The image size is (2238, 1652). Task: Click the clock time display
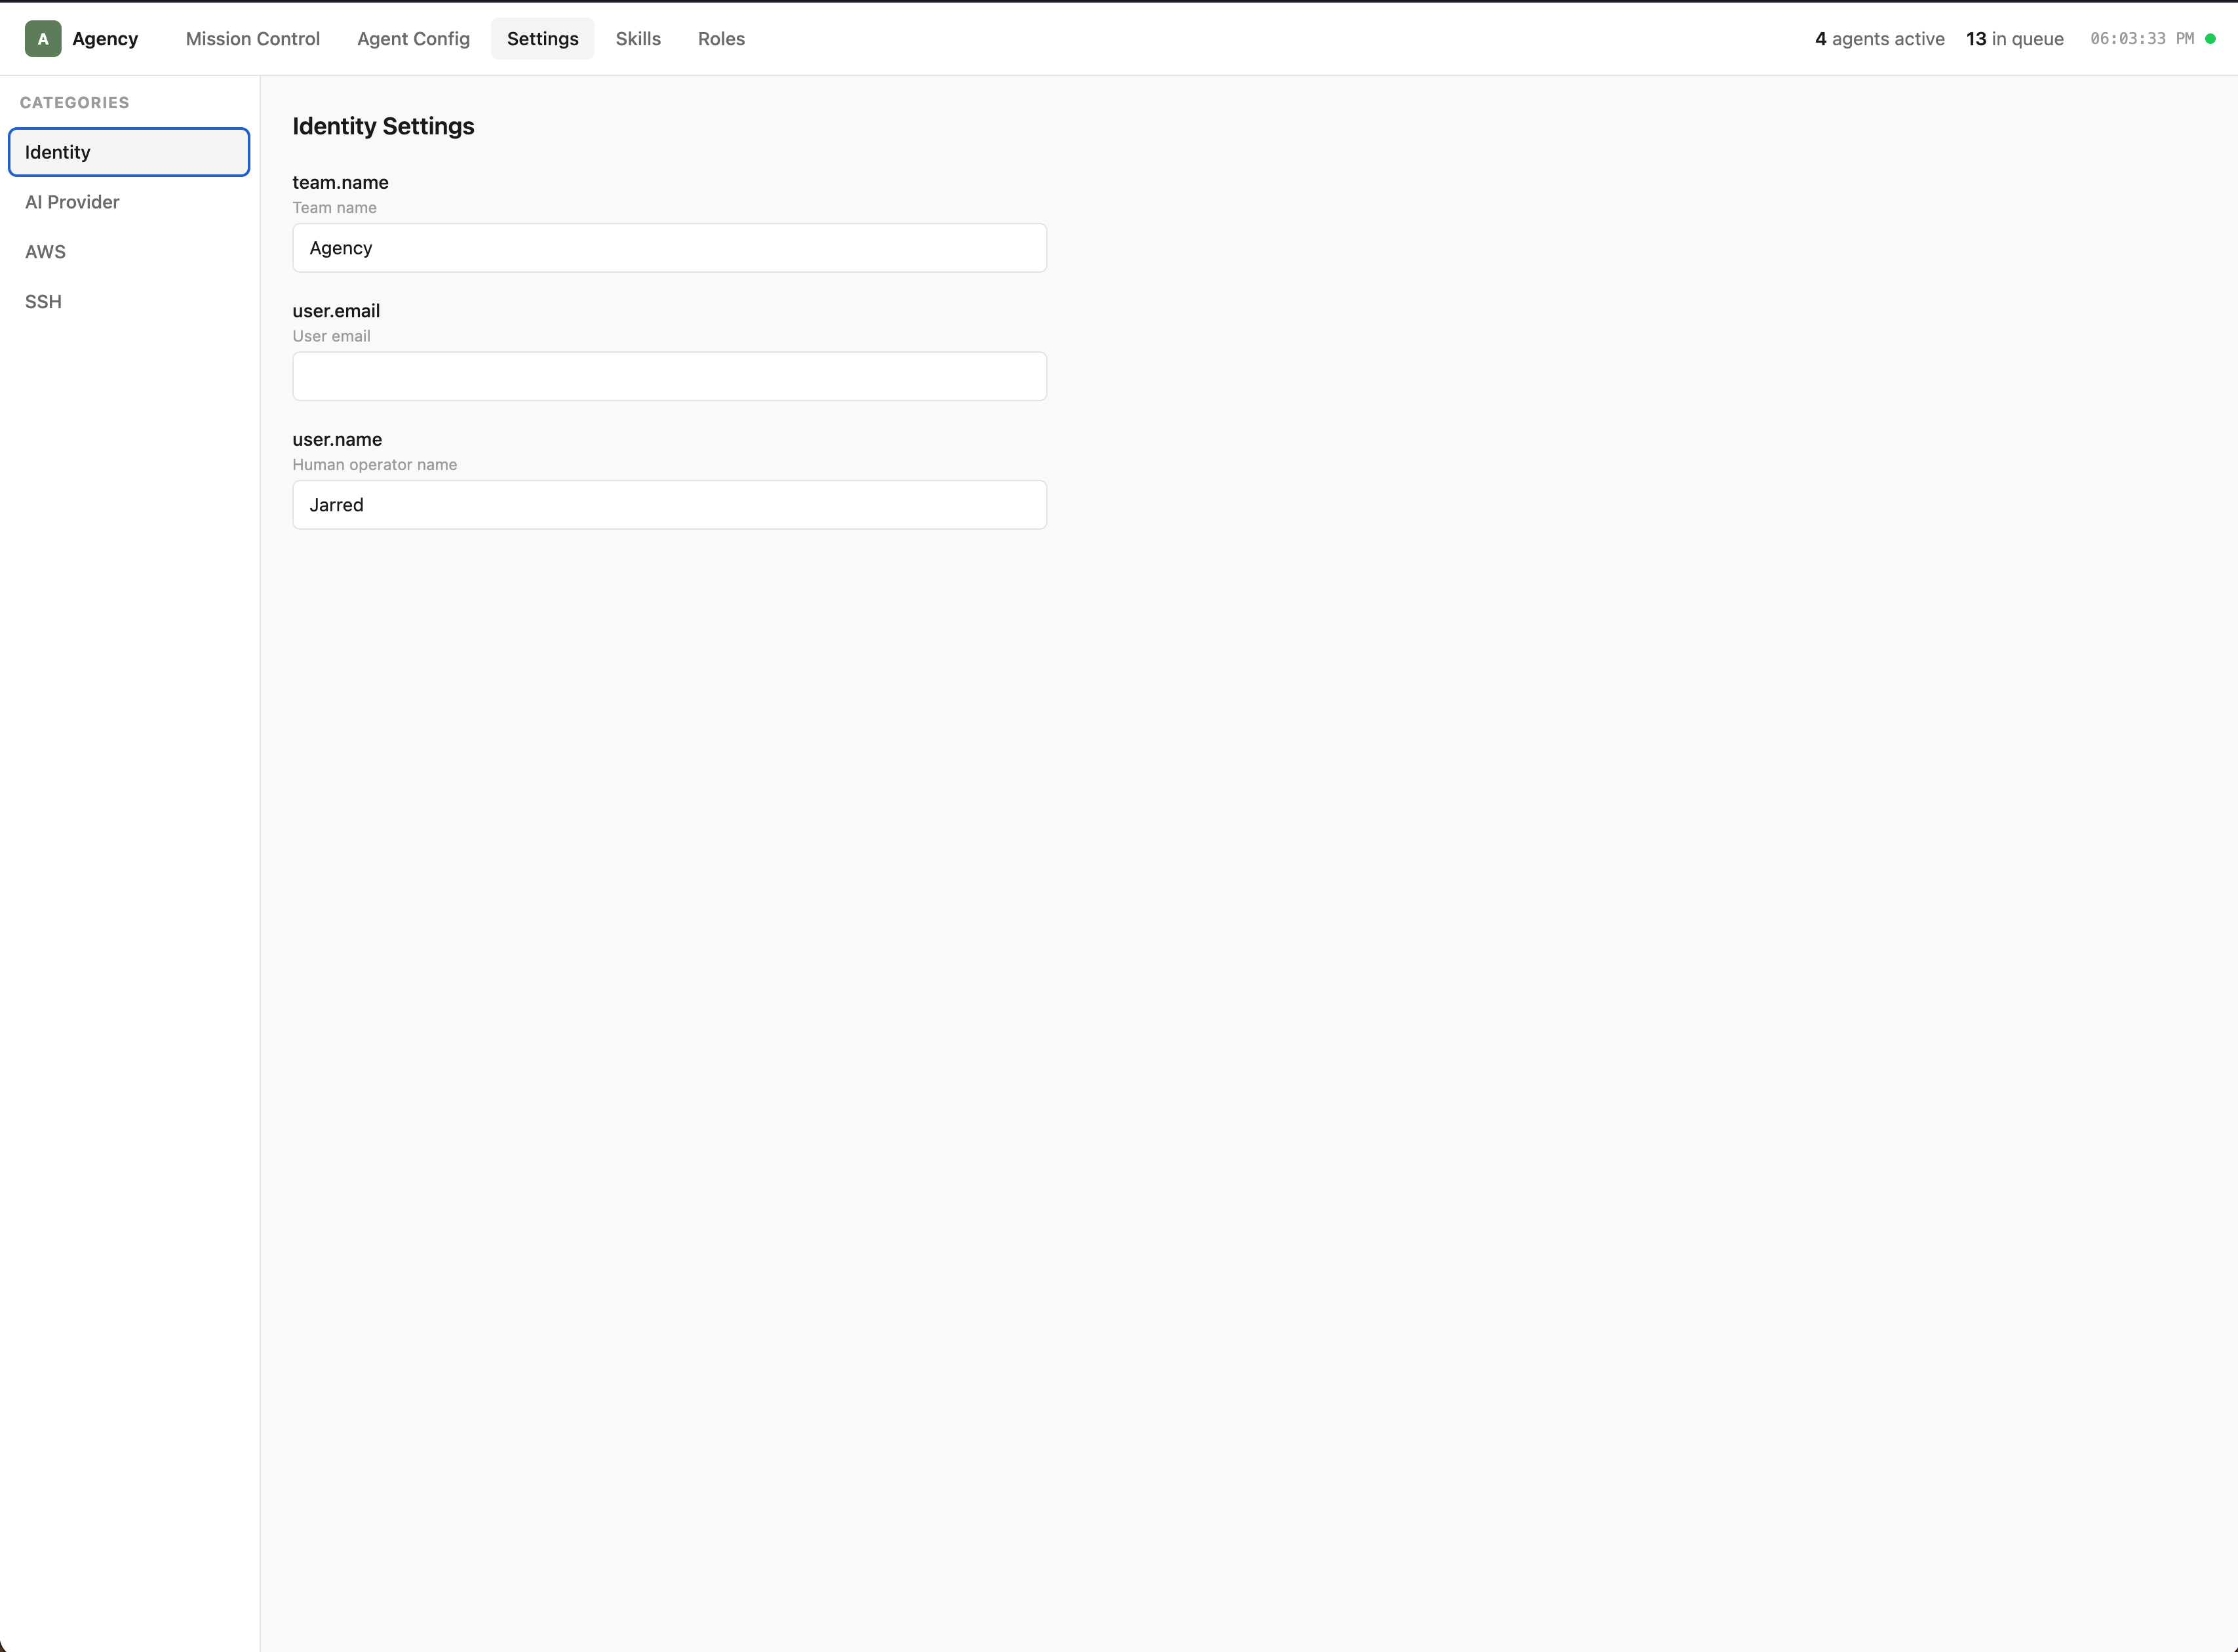click(2141, 39)
